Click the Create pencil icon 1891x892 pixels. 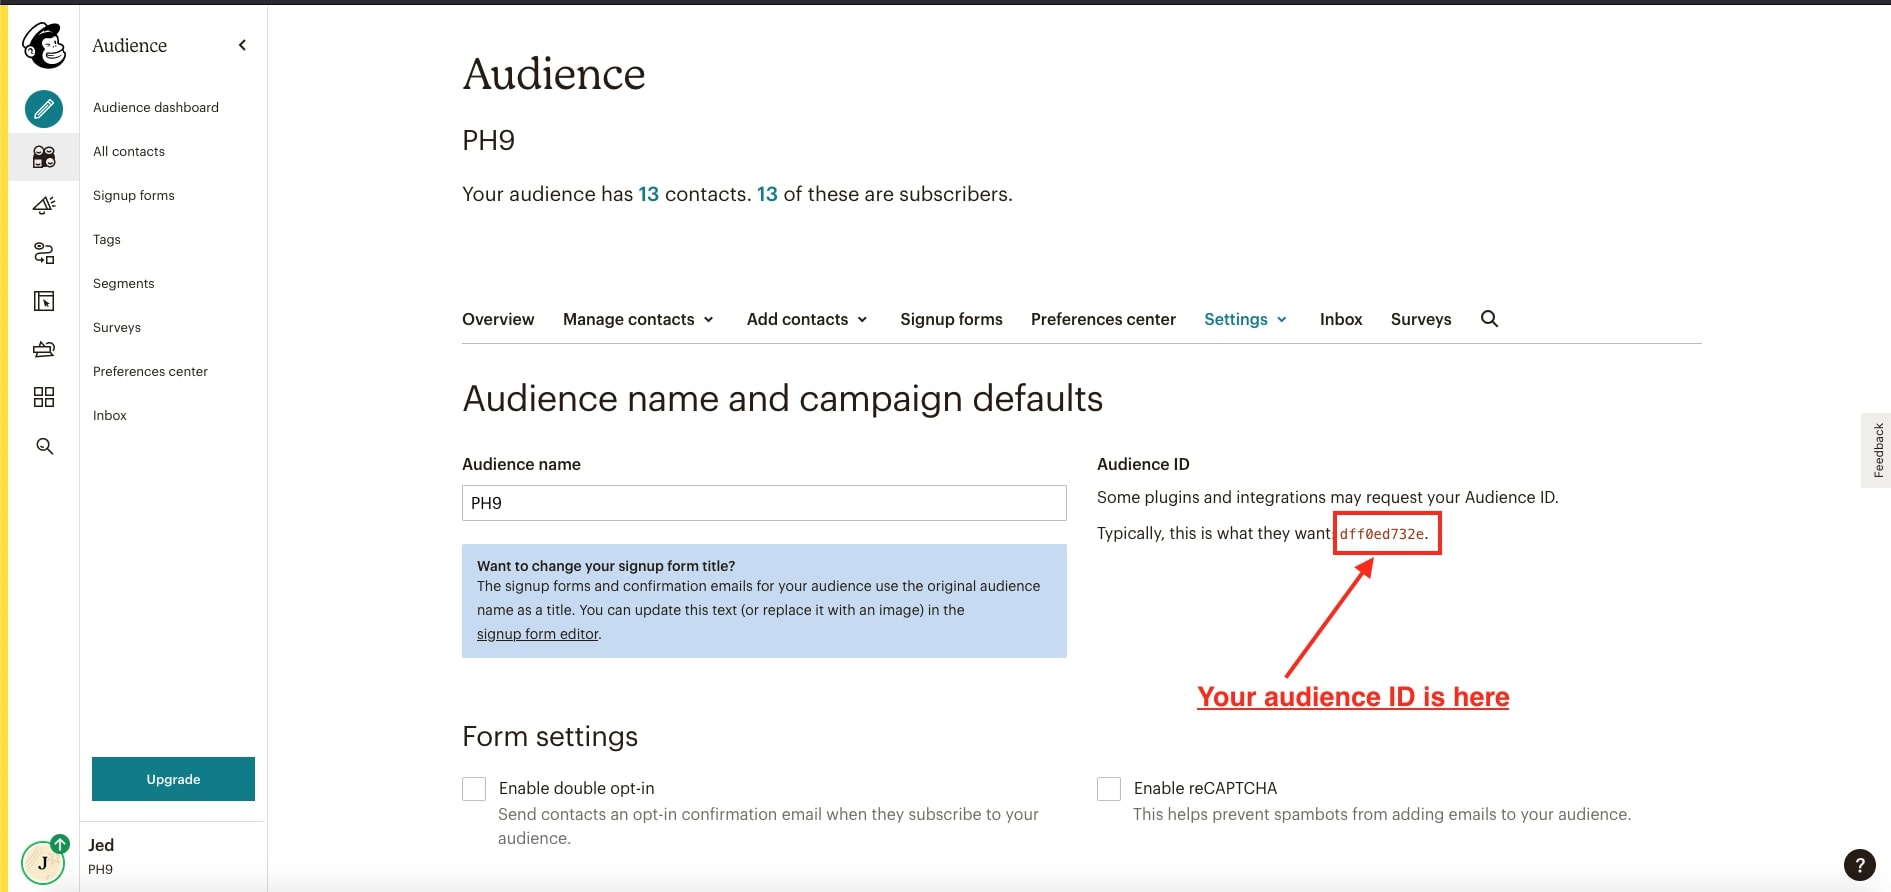click(44, 109)
